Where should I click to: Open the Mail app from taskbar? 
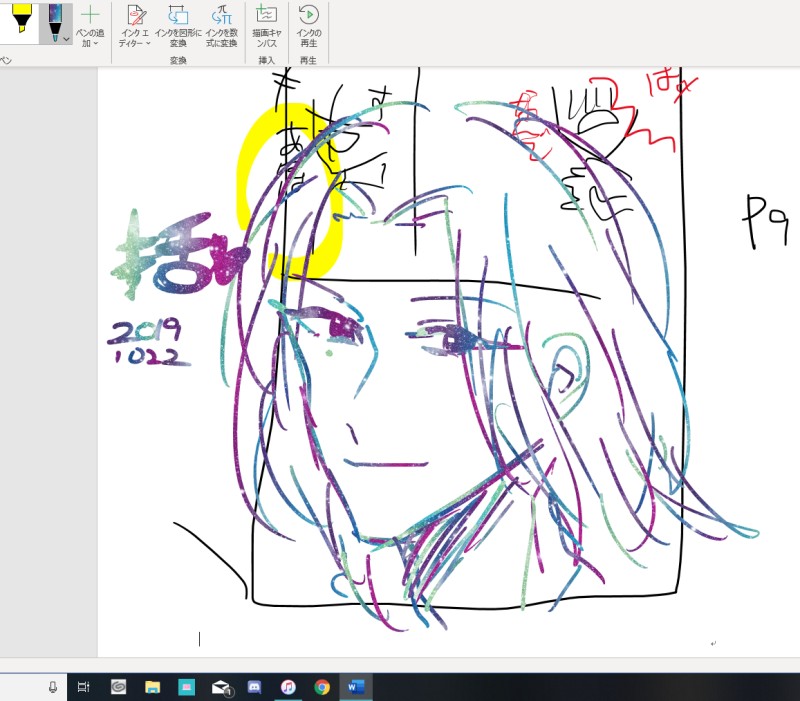222,688
